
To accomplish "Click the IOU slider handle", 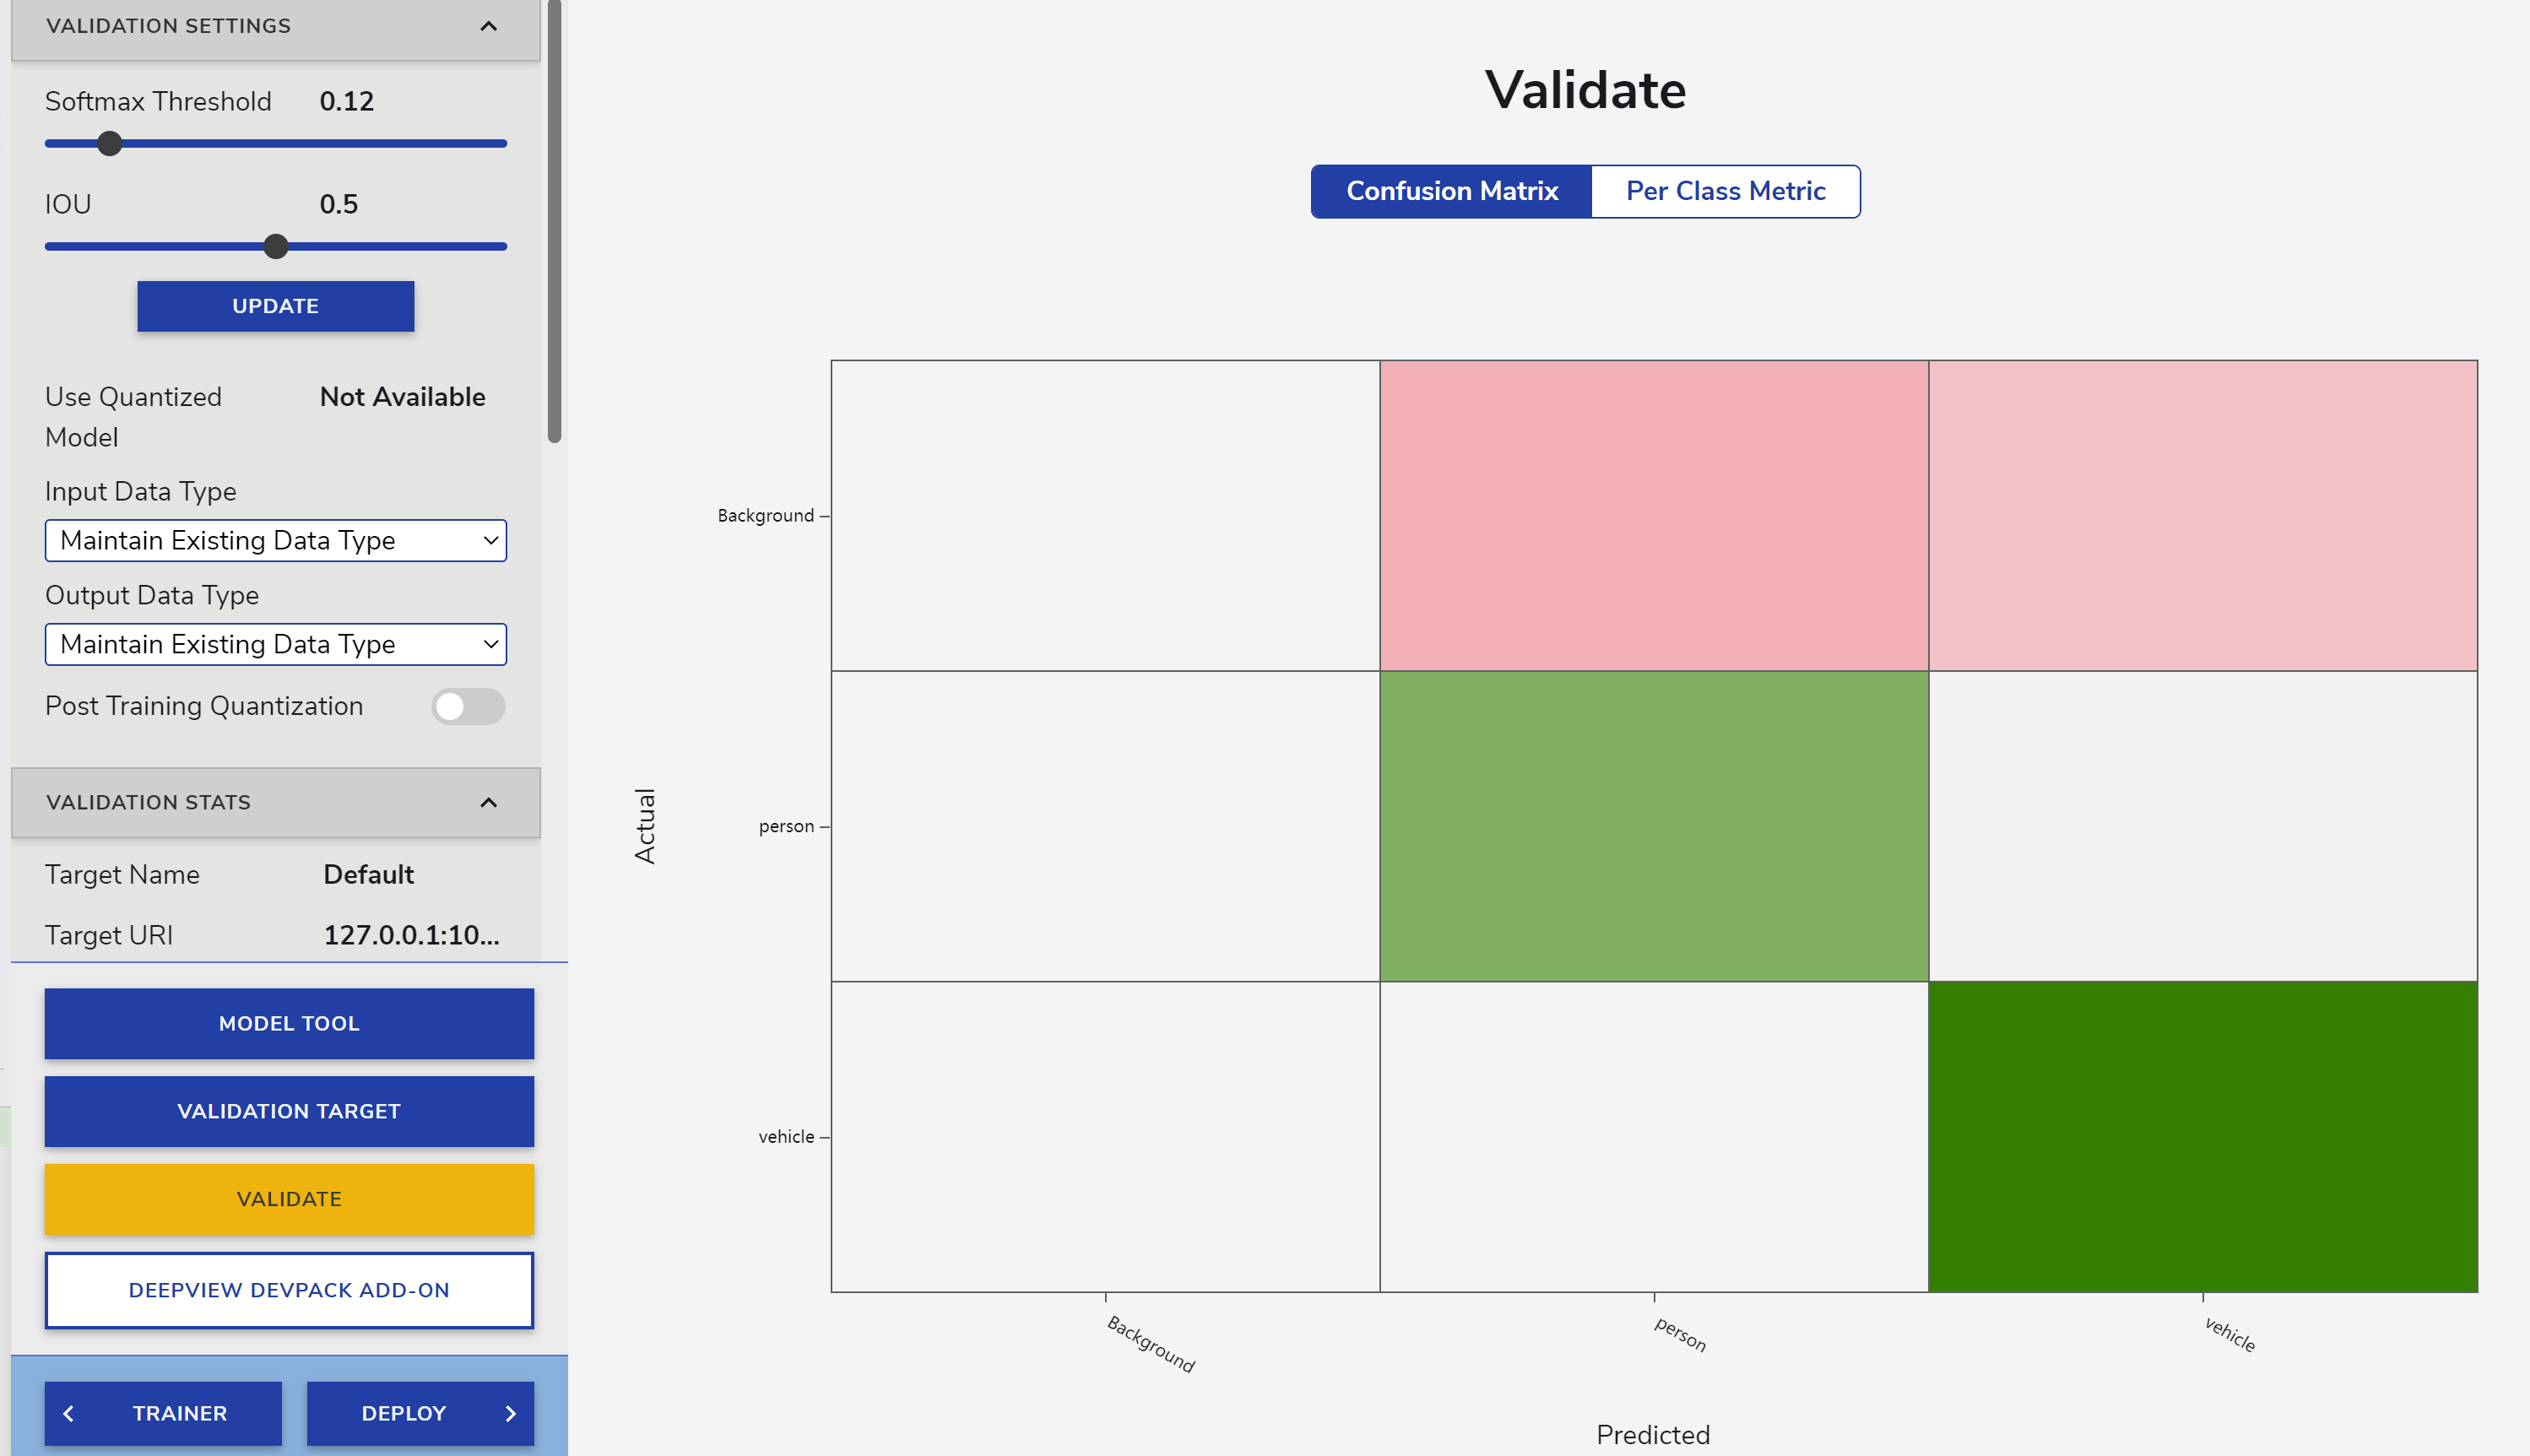I will (x=276, y=247).
